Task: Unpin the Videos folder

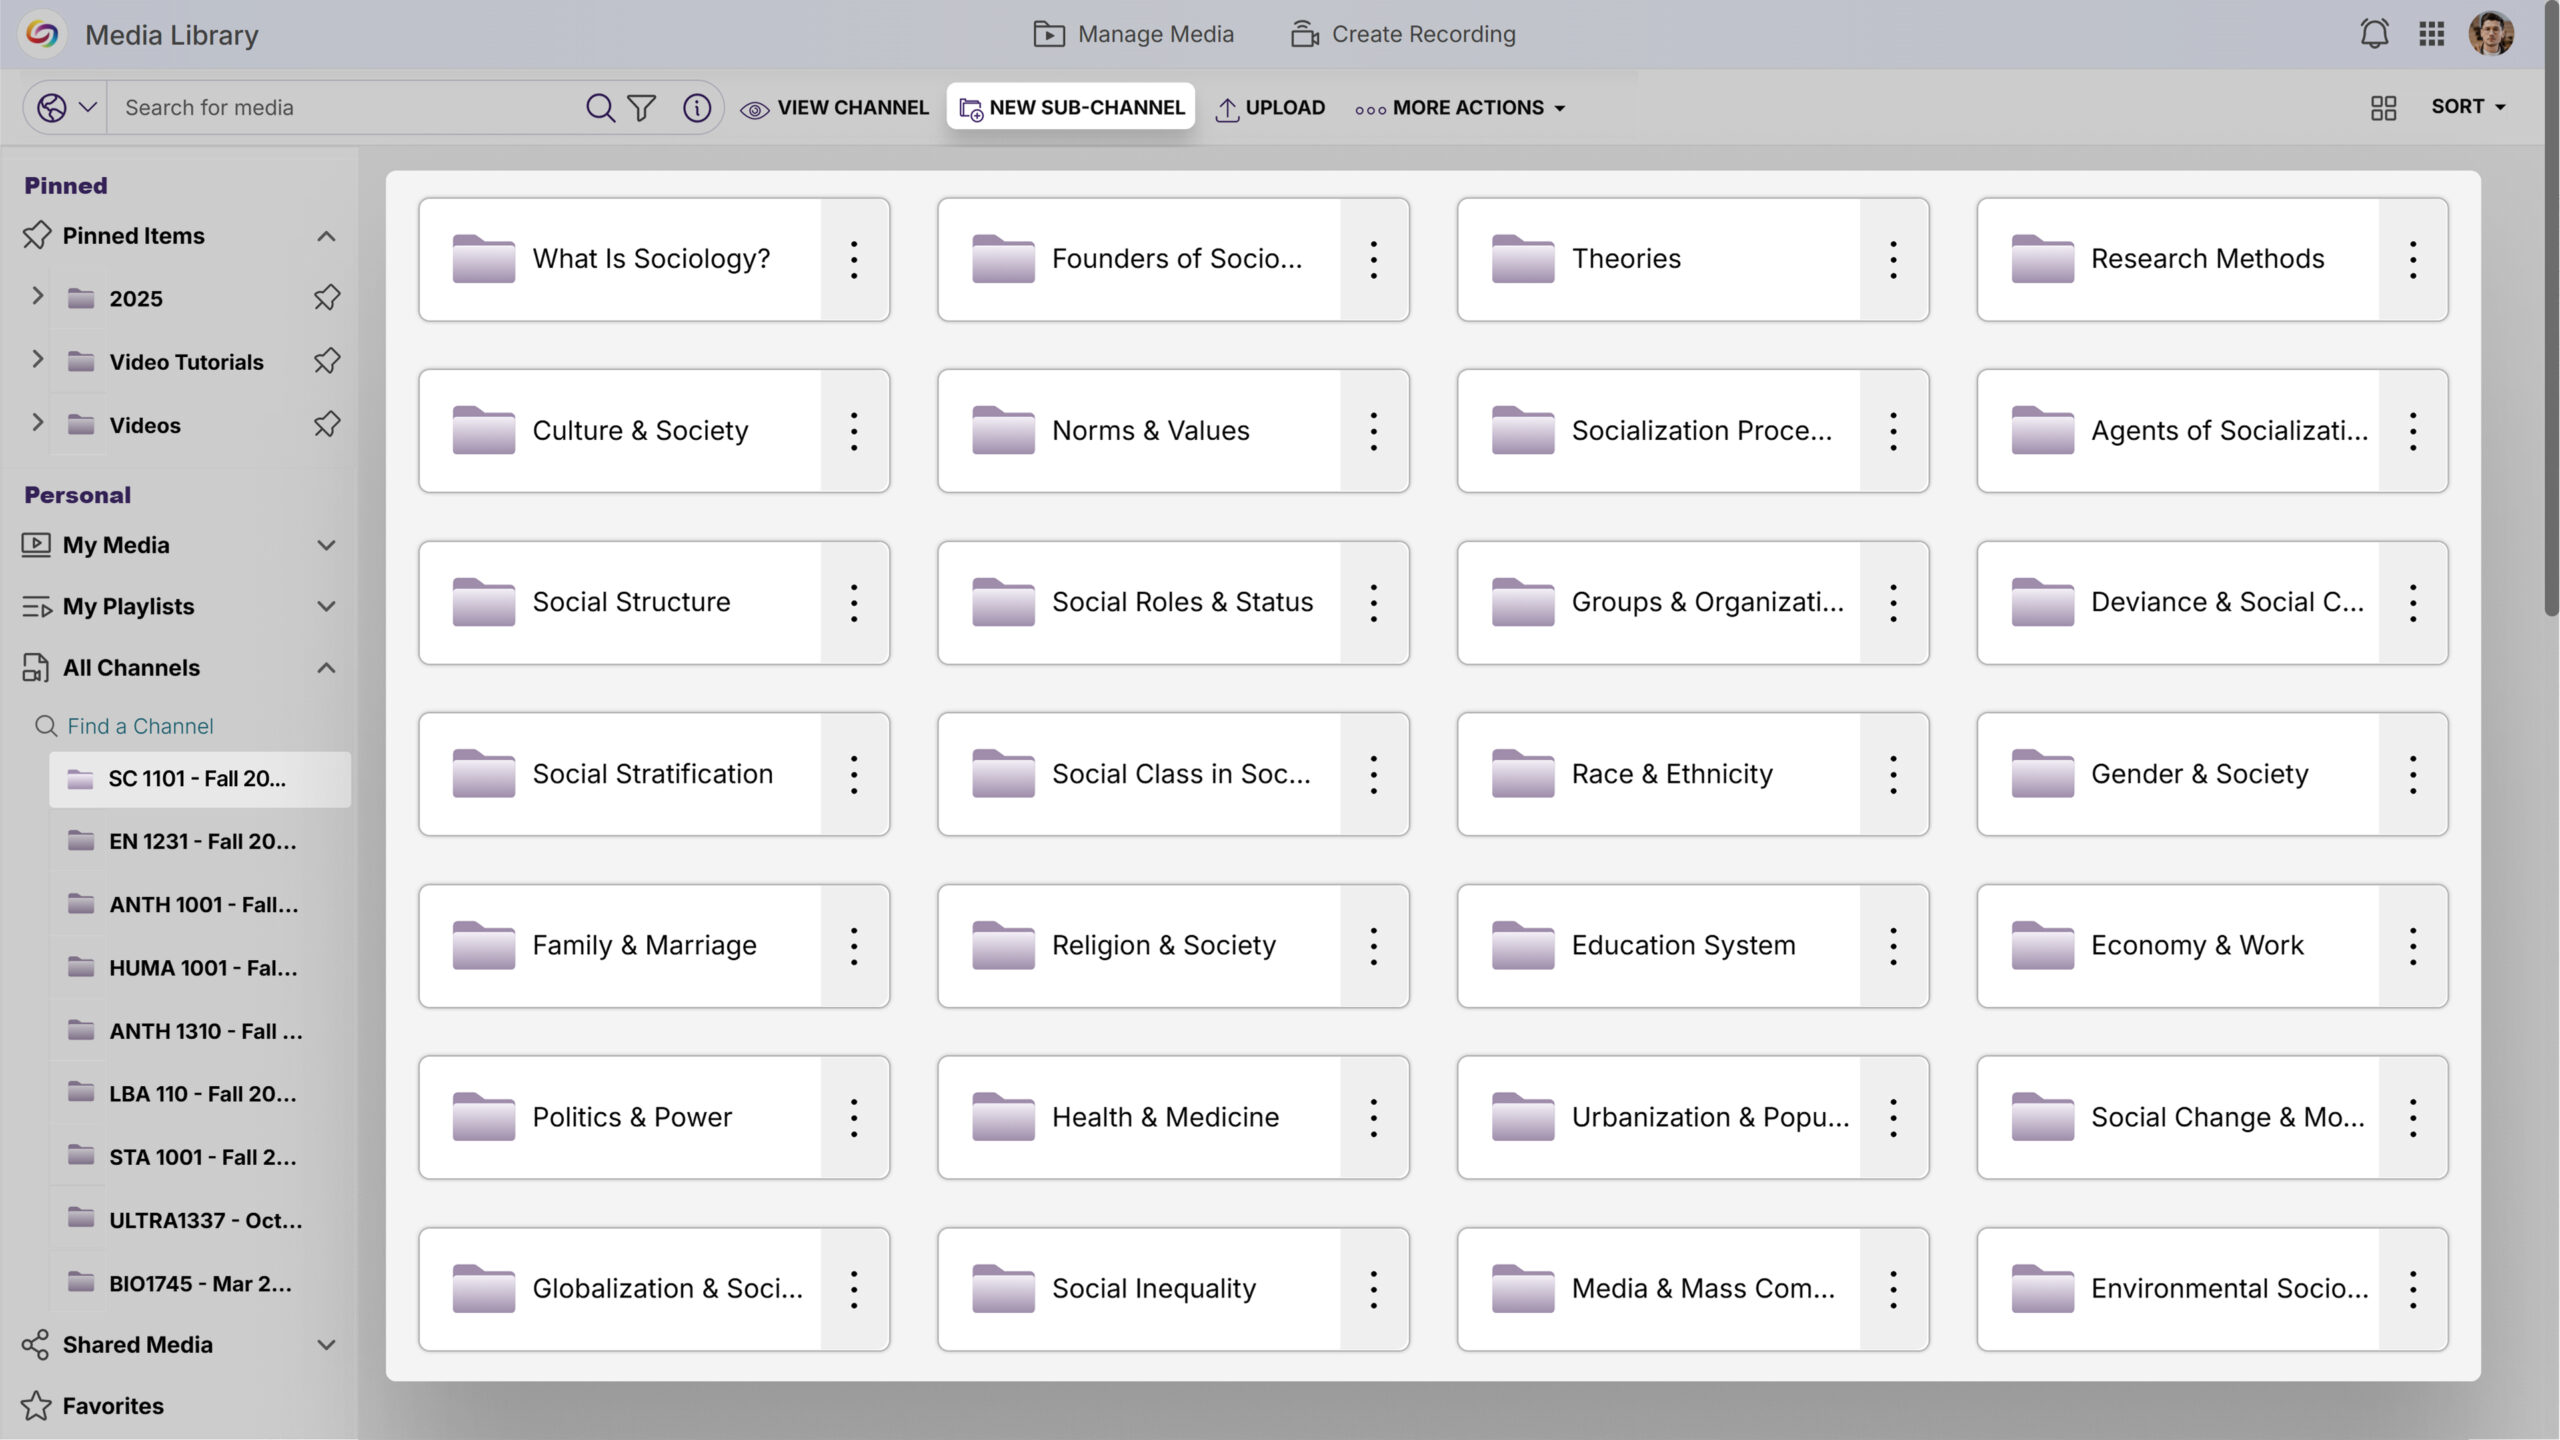Action: tap(326, 424)
